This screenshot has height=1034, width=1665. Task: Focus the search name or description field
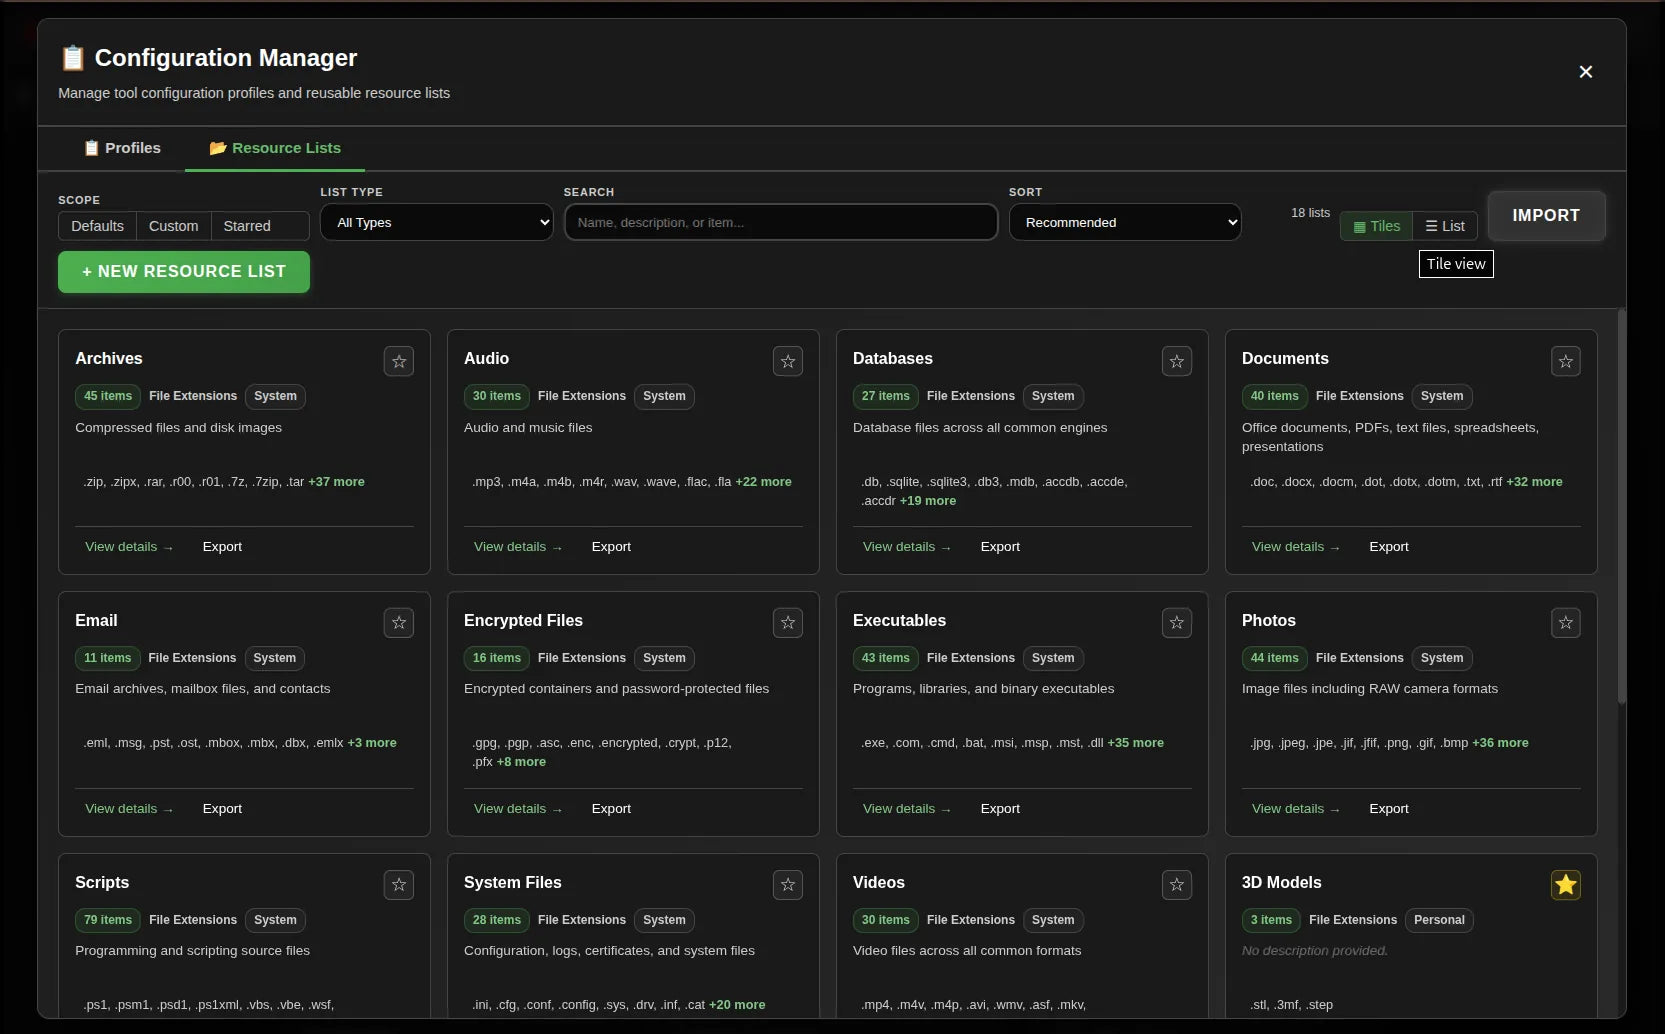781,222
